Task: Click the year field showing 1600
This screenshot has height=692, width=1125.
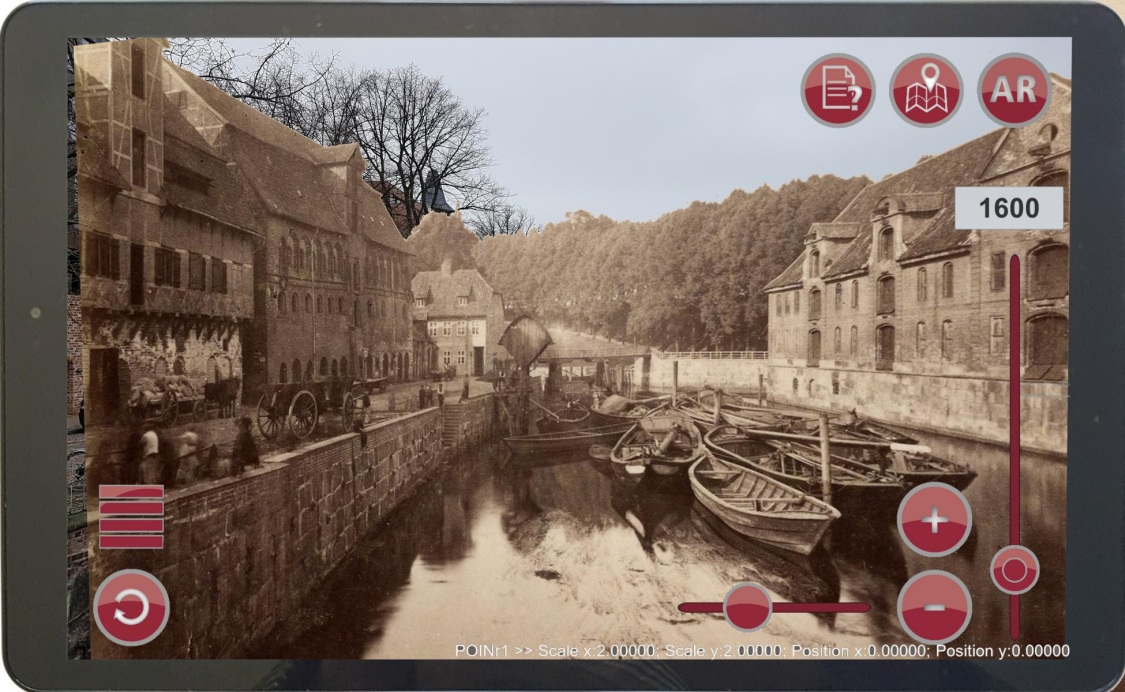Action: tap(1009, 208)
